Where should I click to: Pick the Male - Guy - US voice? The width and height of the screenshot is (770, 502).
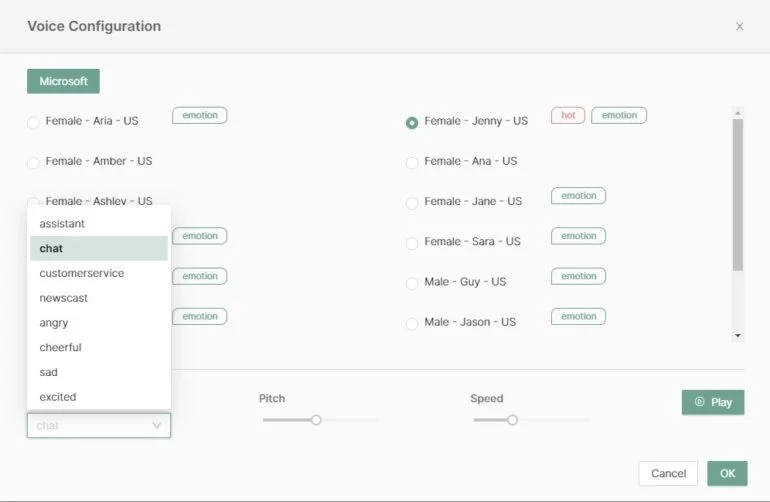point(412,283)
